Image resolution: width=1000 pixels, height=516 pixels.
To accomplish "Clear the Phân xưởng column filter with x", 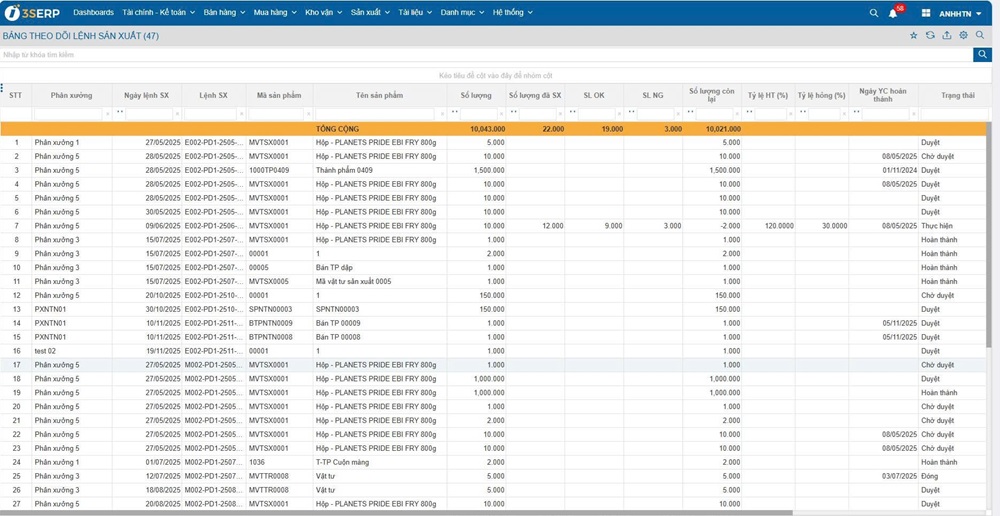I will pos(108,113).
